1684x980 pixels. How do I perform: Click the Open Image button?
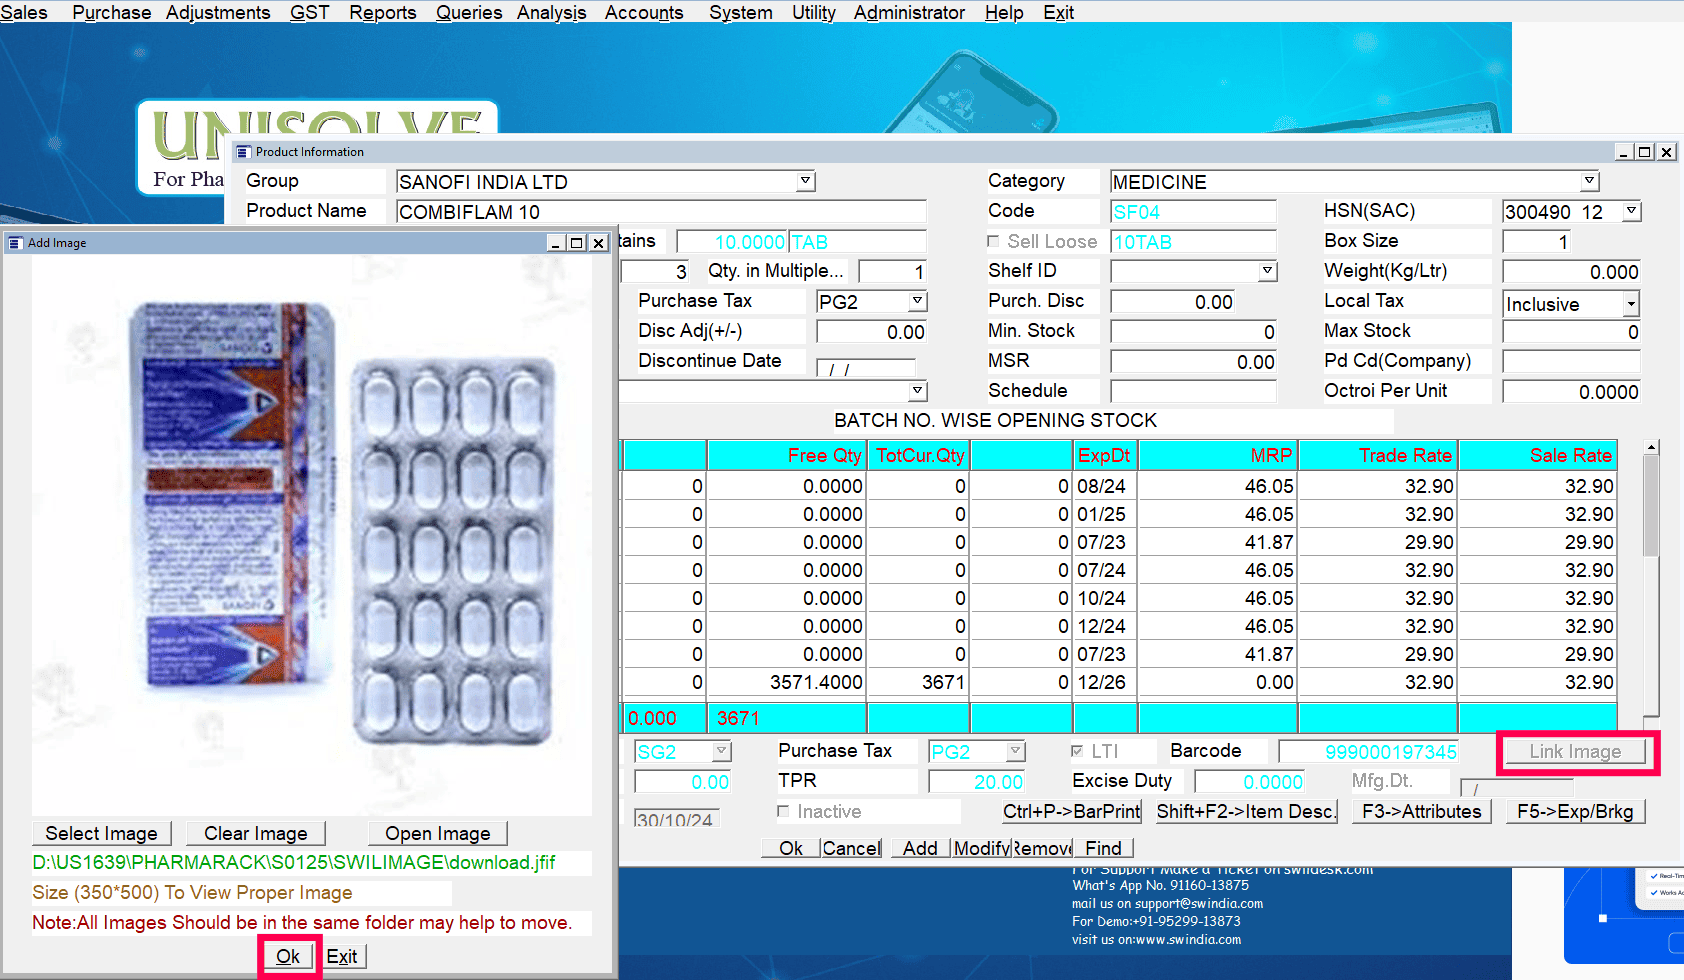click(x=438, y=833)
